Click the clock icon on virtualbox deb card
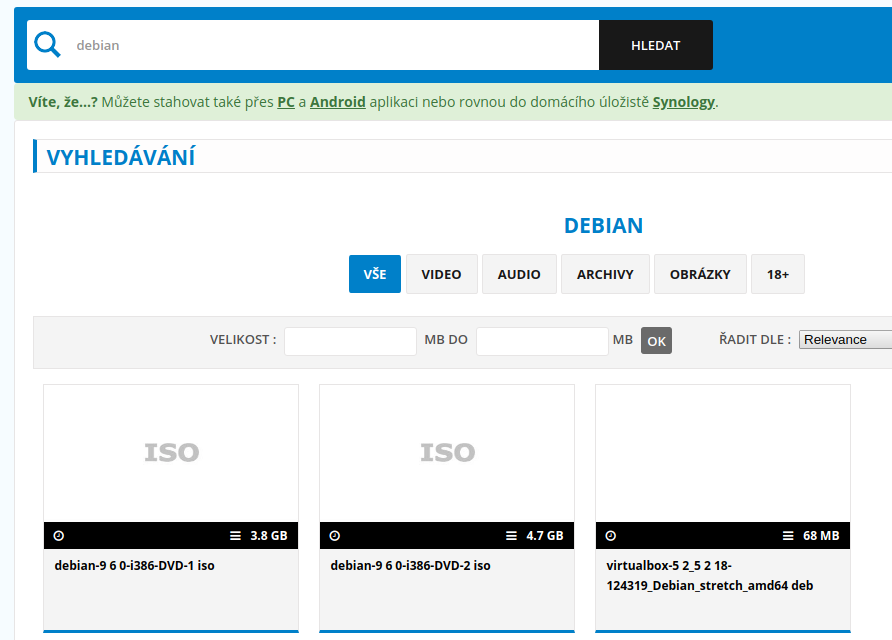The width and height of the screenshot is (892, 640). coord(610,536)
